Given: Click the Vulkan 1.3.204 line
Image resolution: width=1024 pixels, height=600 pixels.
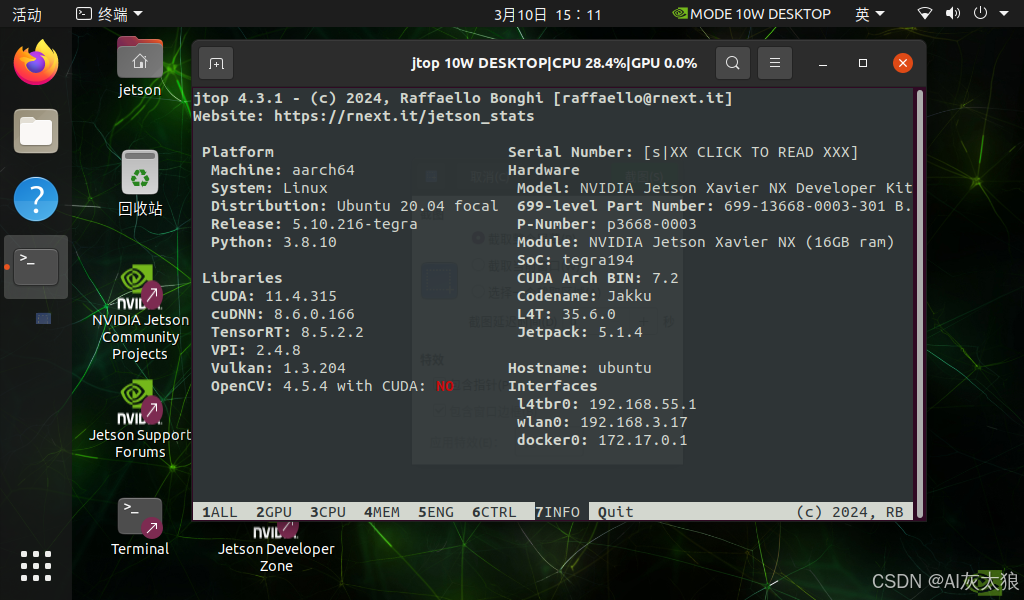Looking at the screenshot, I should click(278, 368).
